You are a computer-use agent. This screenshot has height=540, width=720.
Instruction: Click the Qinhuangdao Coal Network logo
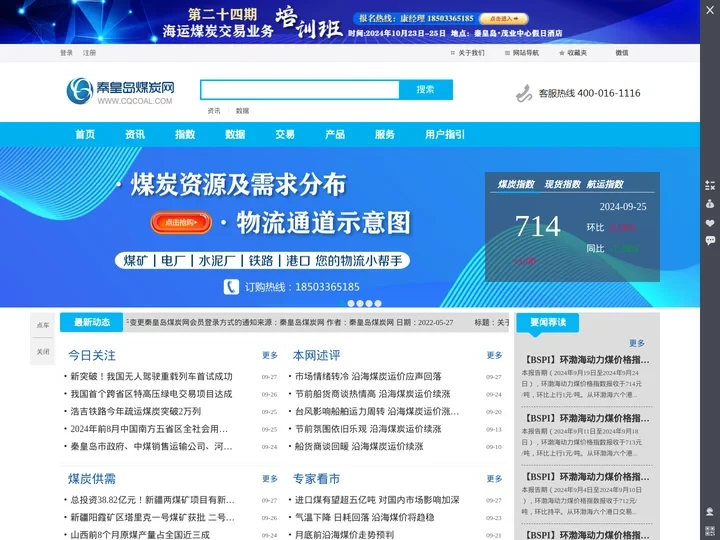pyautogui.click(x=120, y=91)
